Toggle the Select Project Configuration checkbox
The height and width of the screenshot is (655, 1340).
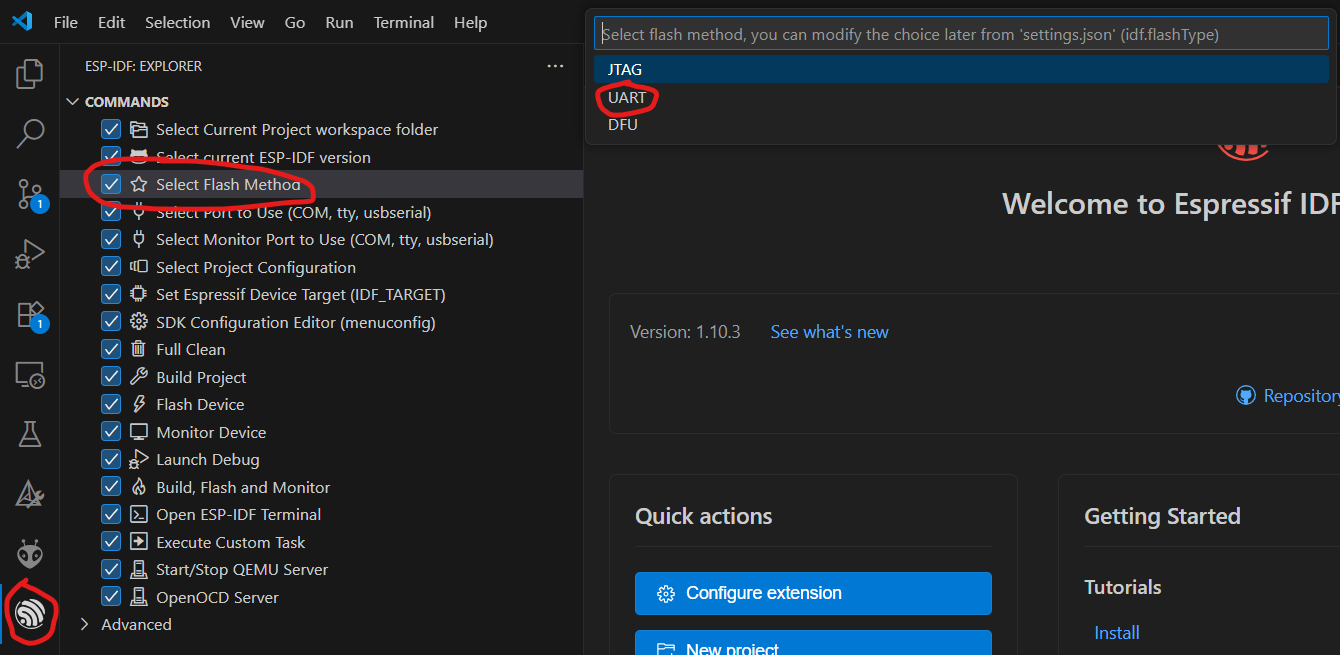coord(111,267)
